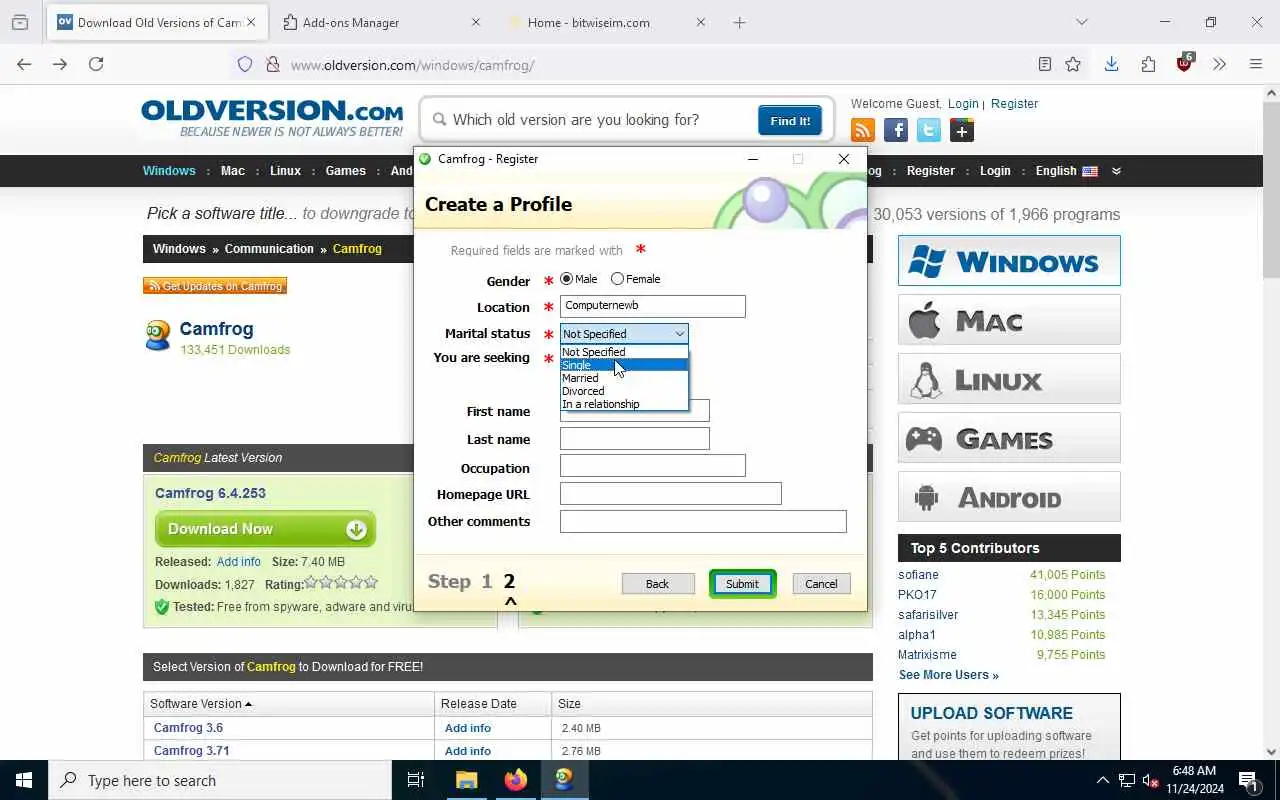Screen dimensions: 1280x800
Task: Collapse the Marital status combo box arrow
Action: (679, 334)
